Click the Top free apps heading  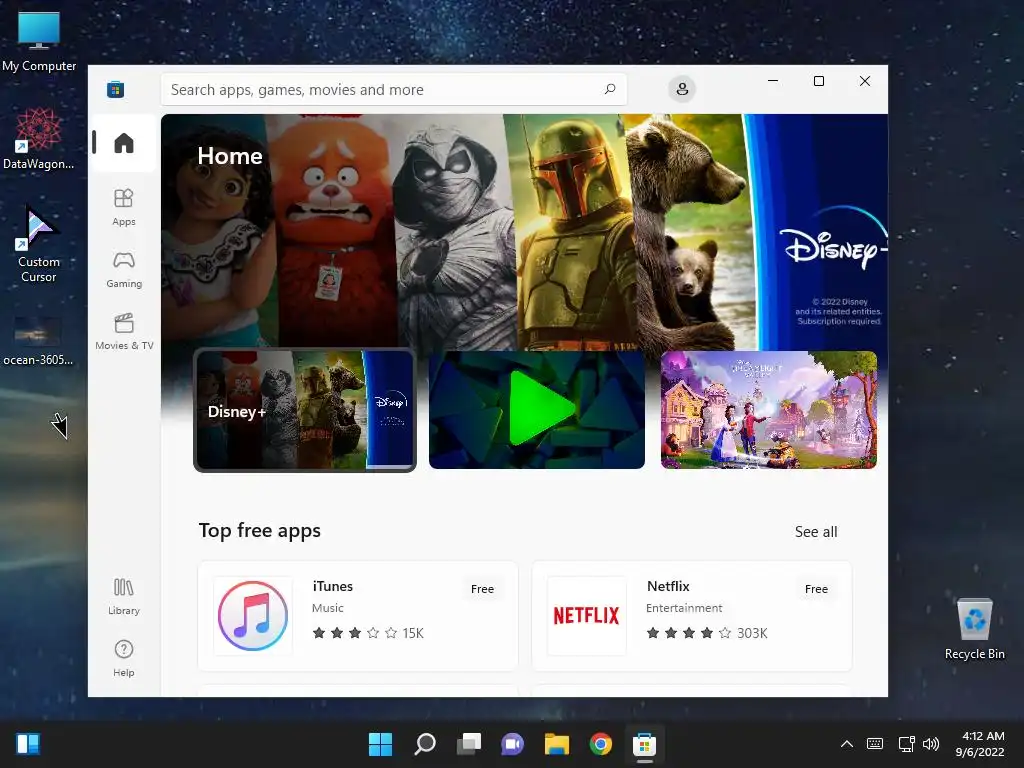259,530
